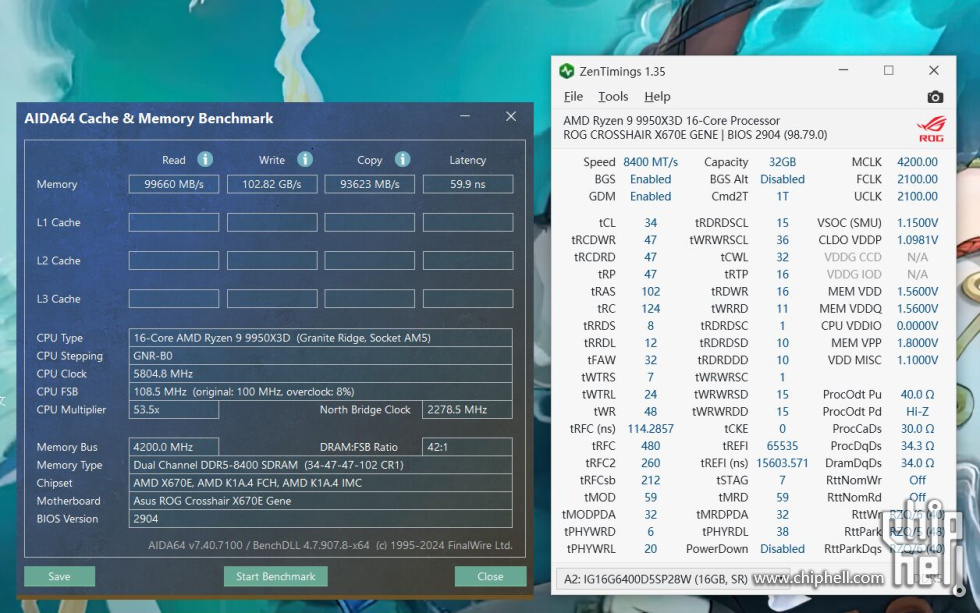Click the Copy info icon in AIDA64
The height and width of the screenshot is (613, 980).
402,159
